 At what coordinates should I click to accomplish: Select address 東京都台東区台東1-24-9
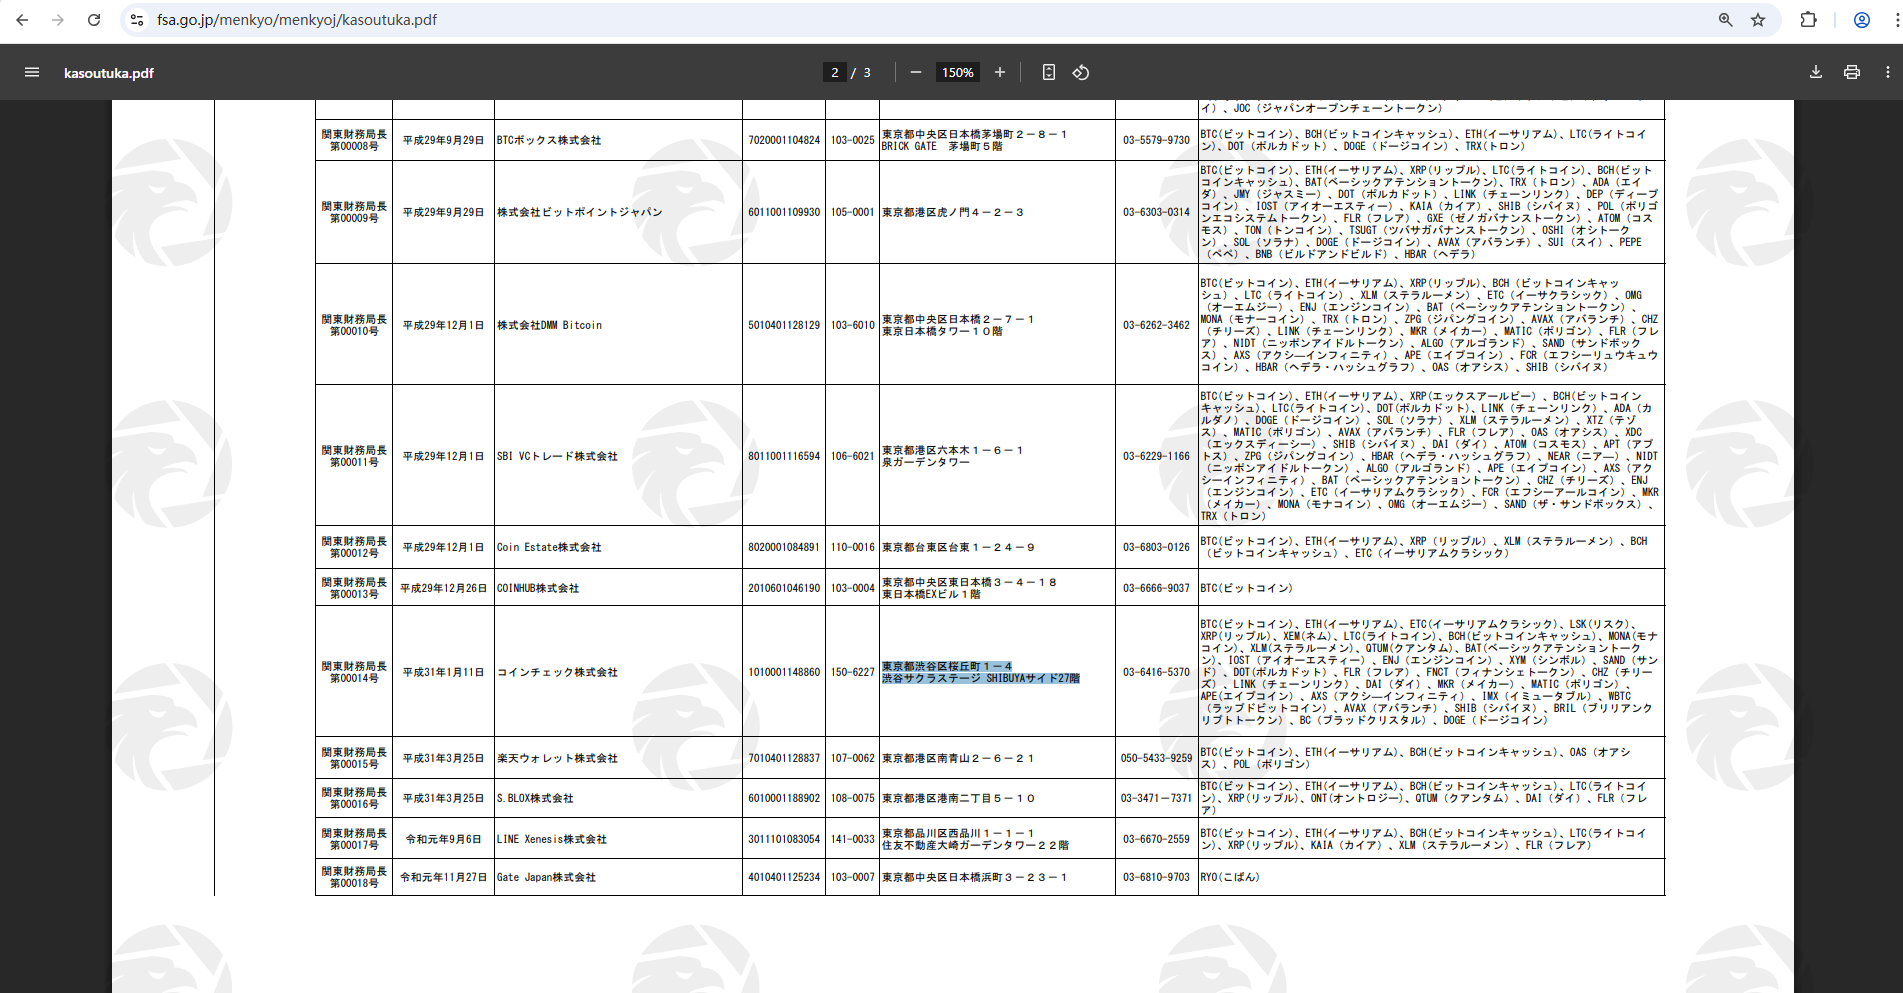[x=958, y=547]
